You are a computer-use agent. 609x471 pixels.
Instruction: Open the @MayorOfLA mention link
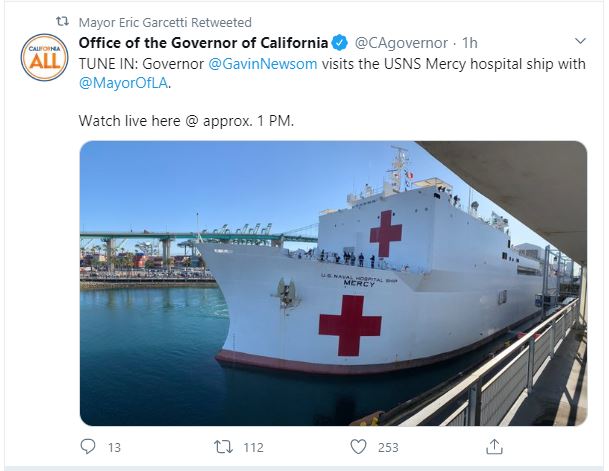124,83
